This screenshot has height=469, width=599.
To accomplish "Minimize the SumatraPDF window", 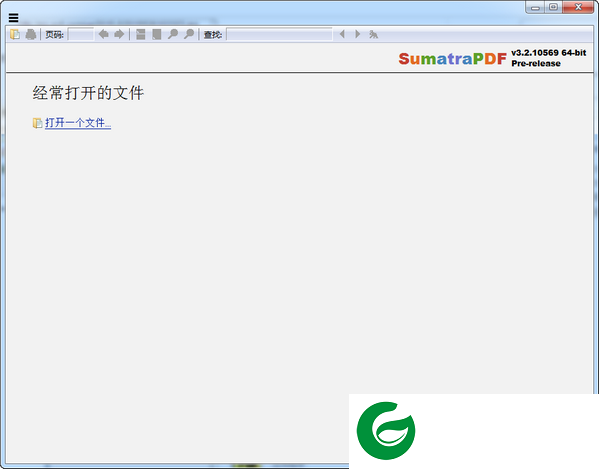I will tap(536, 7).
